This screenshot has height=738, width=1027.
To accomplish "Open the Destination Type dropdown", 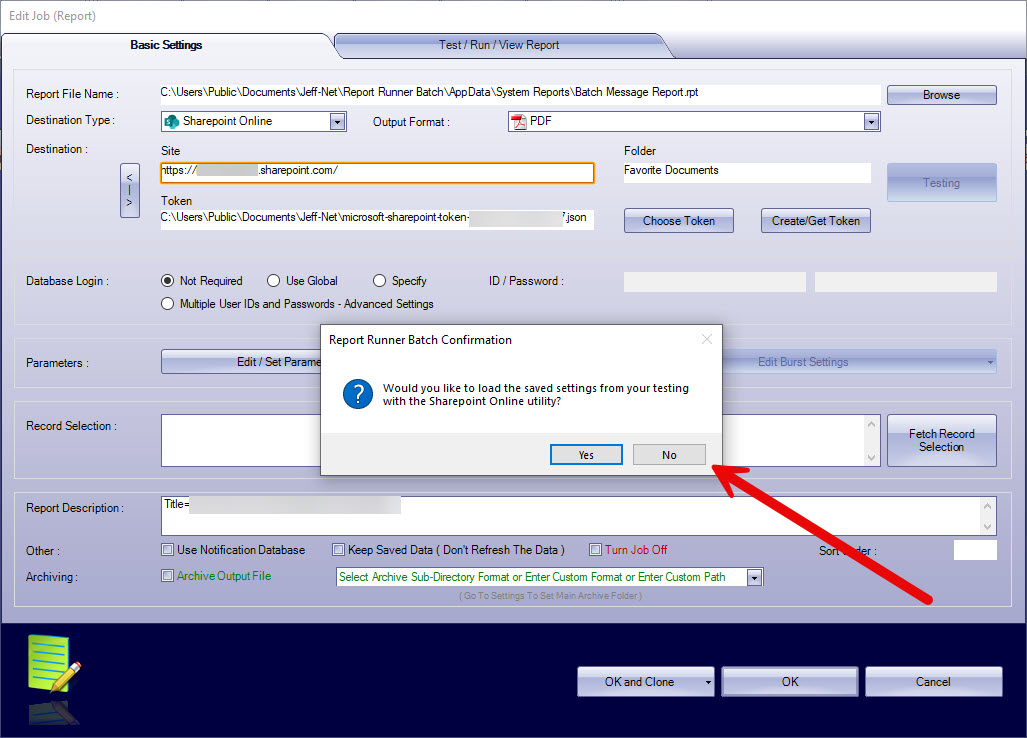I will point(338,121).
